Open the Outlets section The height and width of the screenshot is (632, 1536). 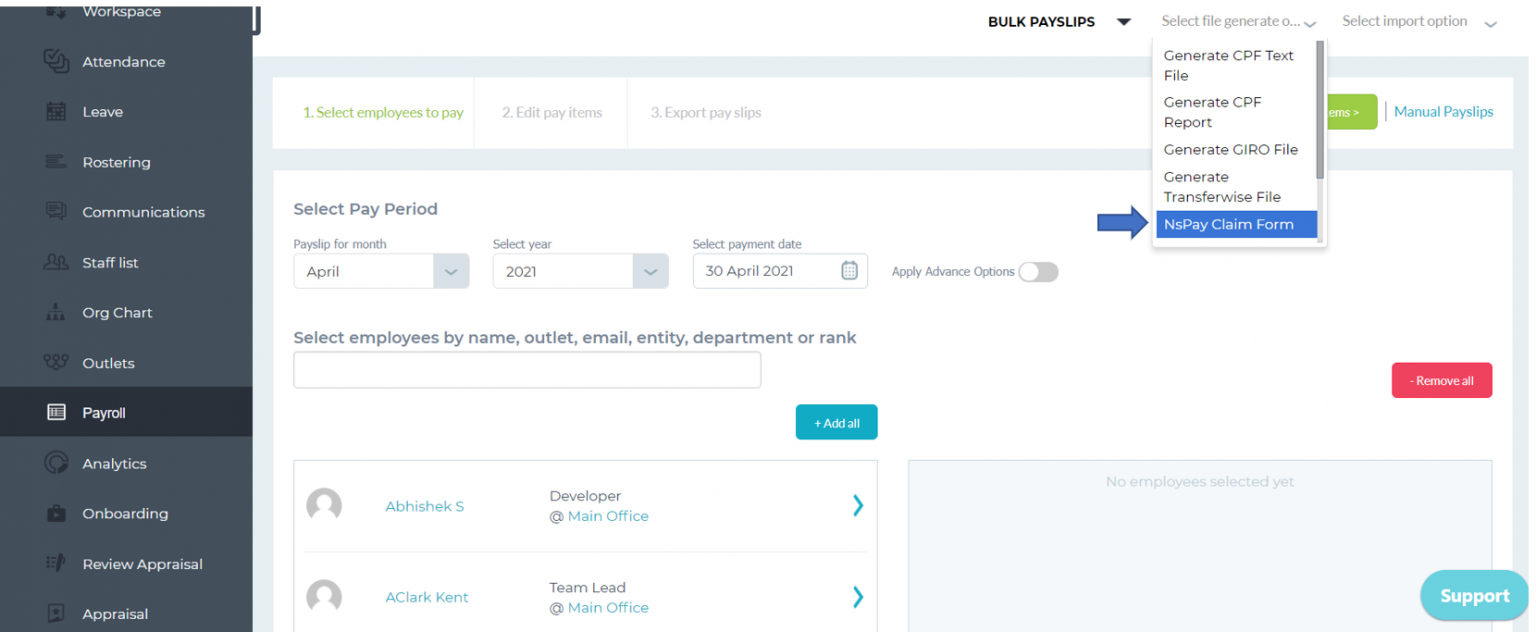tap(108, 363)
